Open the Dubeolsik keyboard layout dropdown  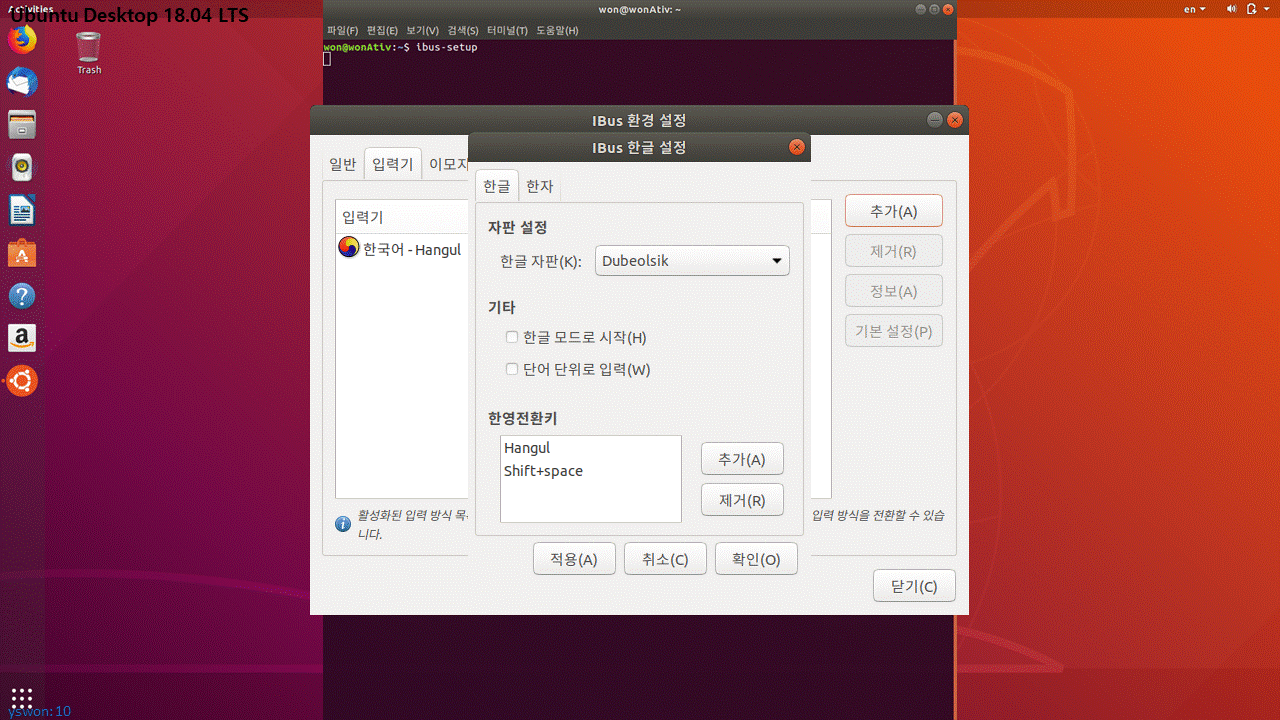pos(692,260)
